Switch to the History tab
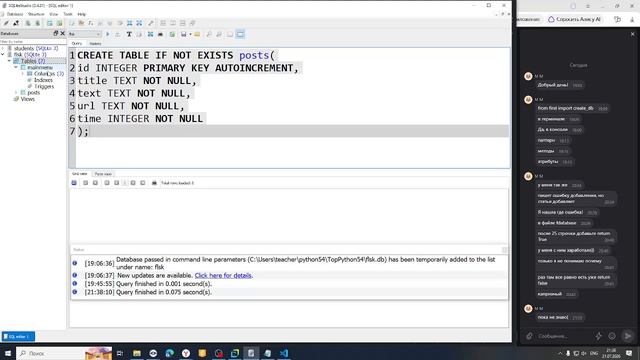640x360 pixels. pyautogui.click(x=95, y=44)
